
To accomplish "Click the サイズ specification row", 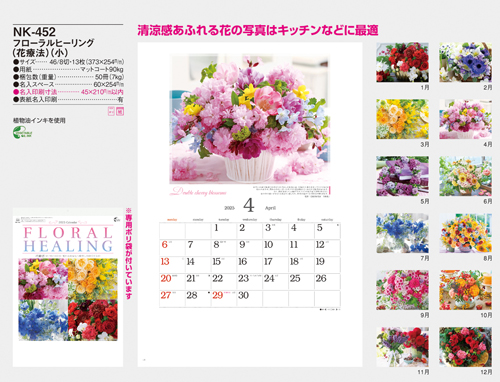I will tap(68, 62).
